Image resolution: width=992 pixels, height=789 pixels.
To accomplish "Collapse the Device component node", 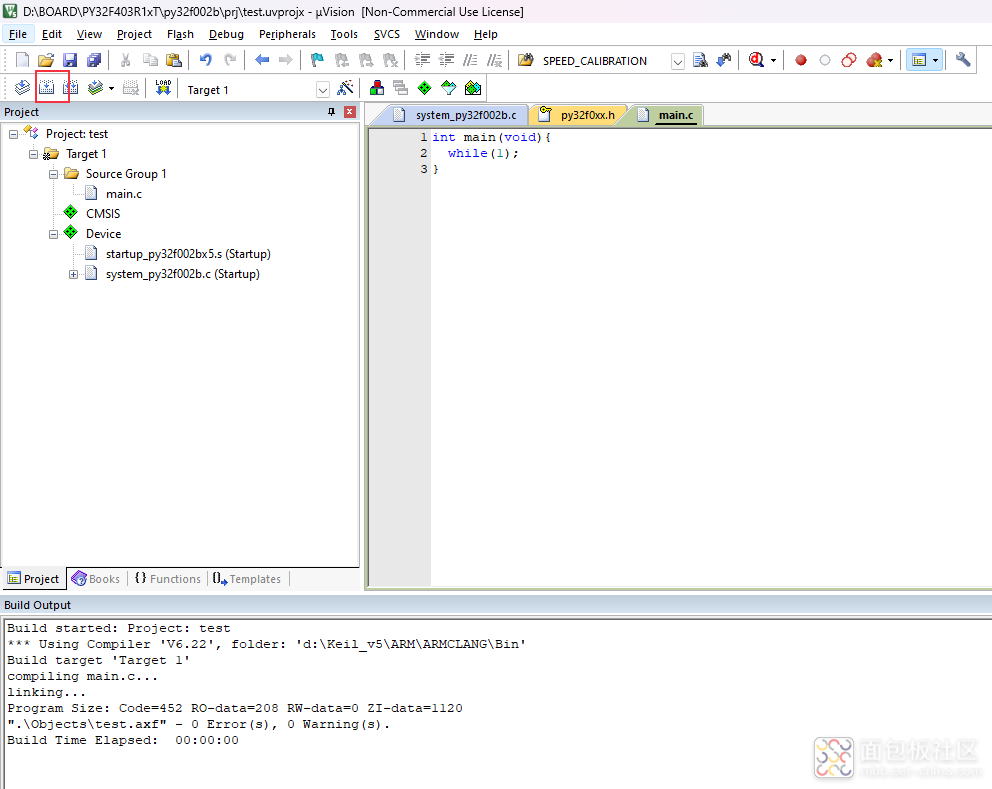I will [54, 234].
